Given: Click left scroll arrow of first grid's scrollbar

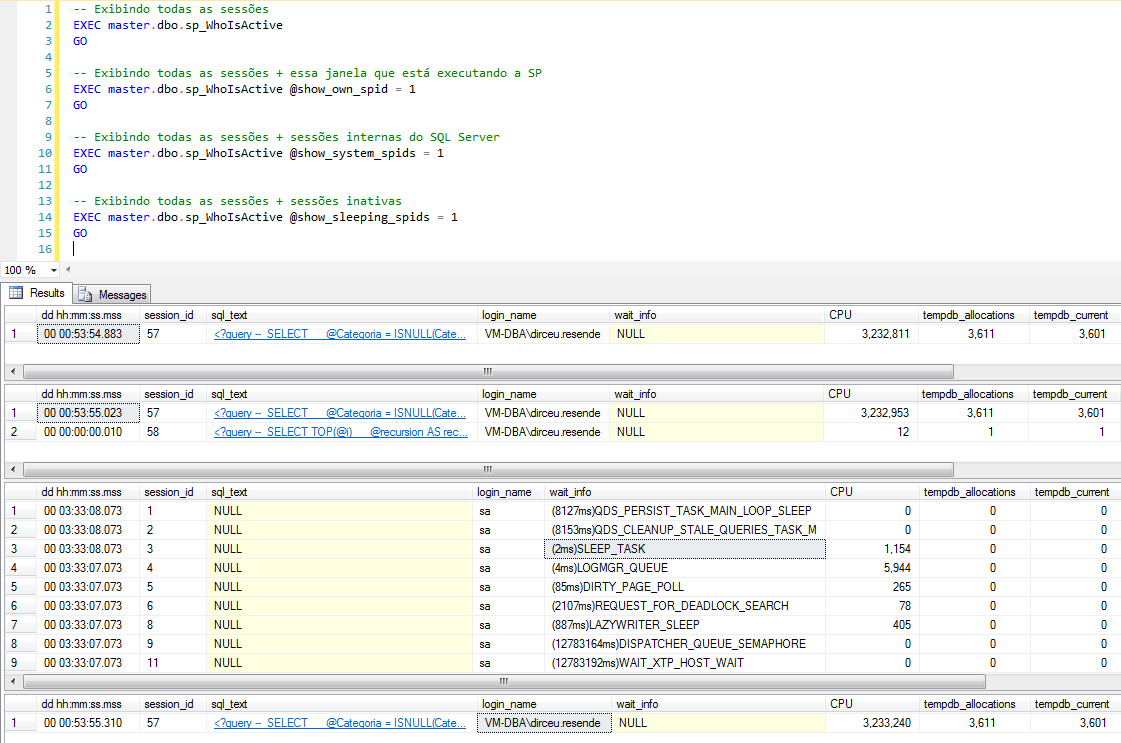Looking at the screenshot, I should [x=13, y=371].
